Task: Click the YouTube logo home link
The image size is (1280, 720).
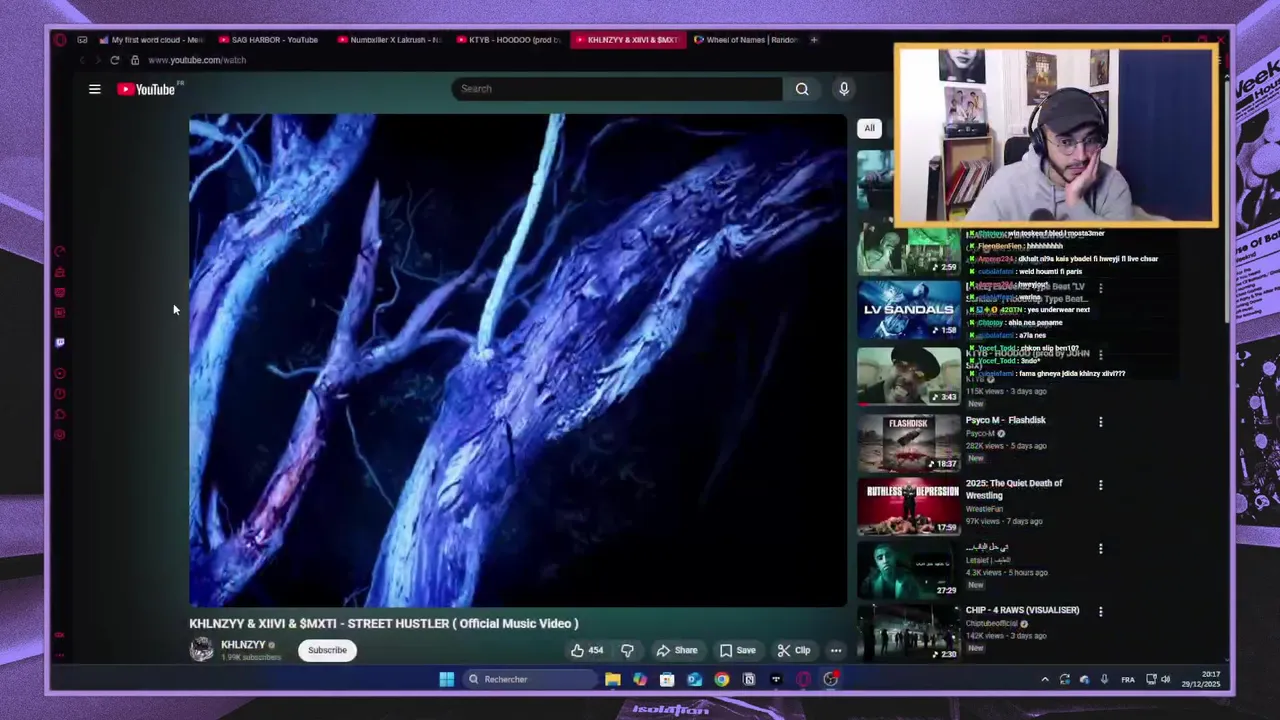Action: [146, 89]
